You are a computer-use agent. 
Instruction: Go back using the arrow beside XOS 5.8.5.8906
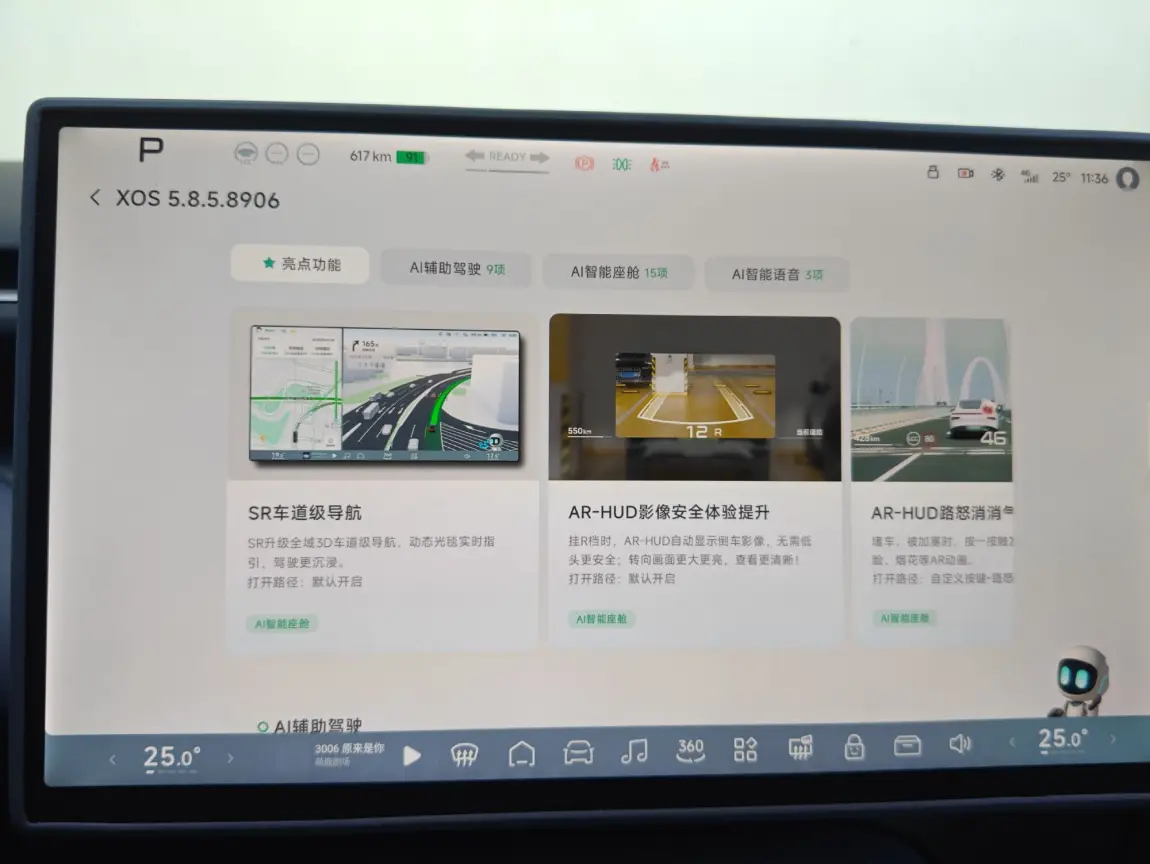click(x=95, y=198)
